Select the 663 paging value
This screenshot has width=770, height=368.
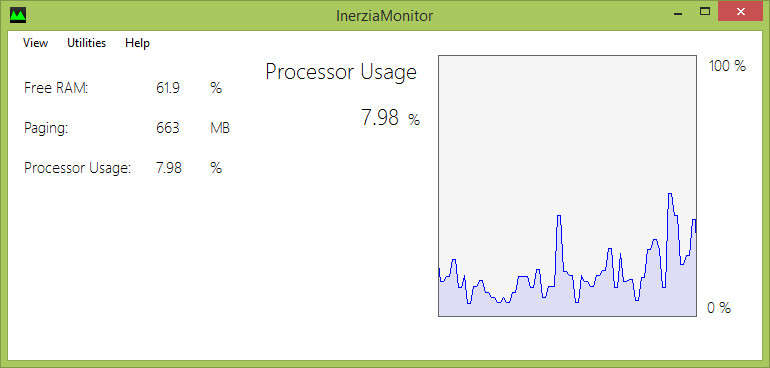(167, 129)
